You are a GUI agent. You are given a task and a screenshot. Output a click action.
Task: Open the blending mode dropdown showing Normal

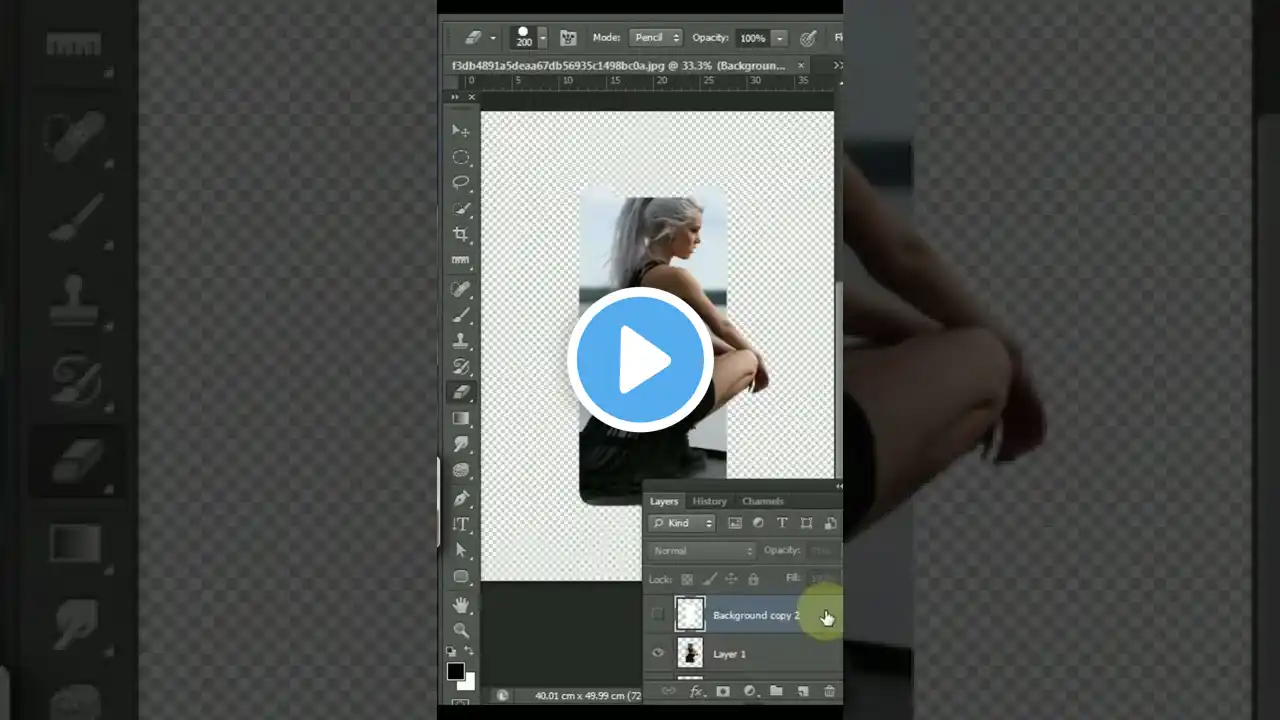point(700,550)
